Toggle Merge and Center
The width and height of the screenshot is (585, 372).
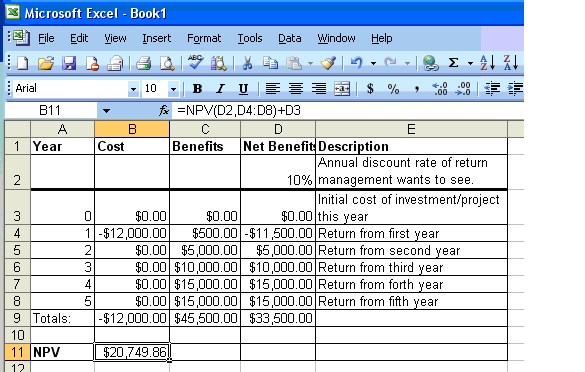(x=342, y=89)
